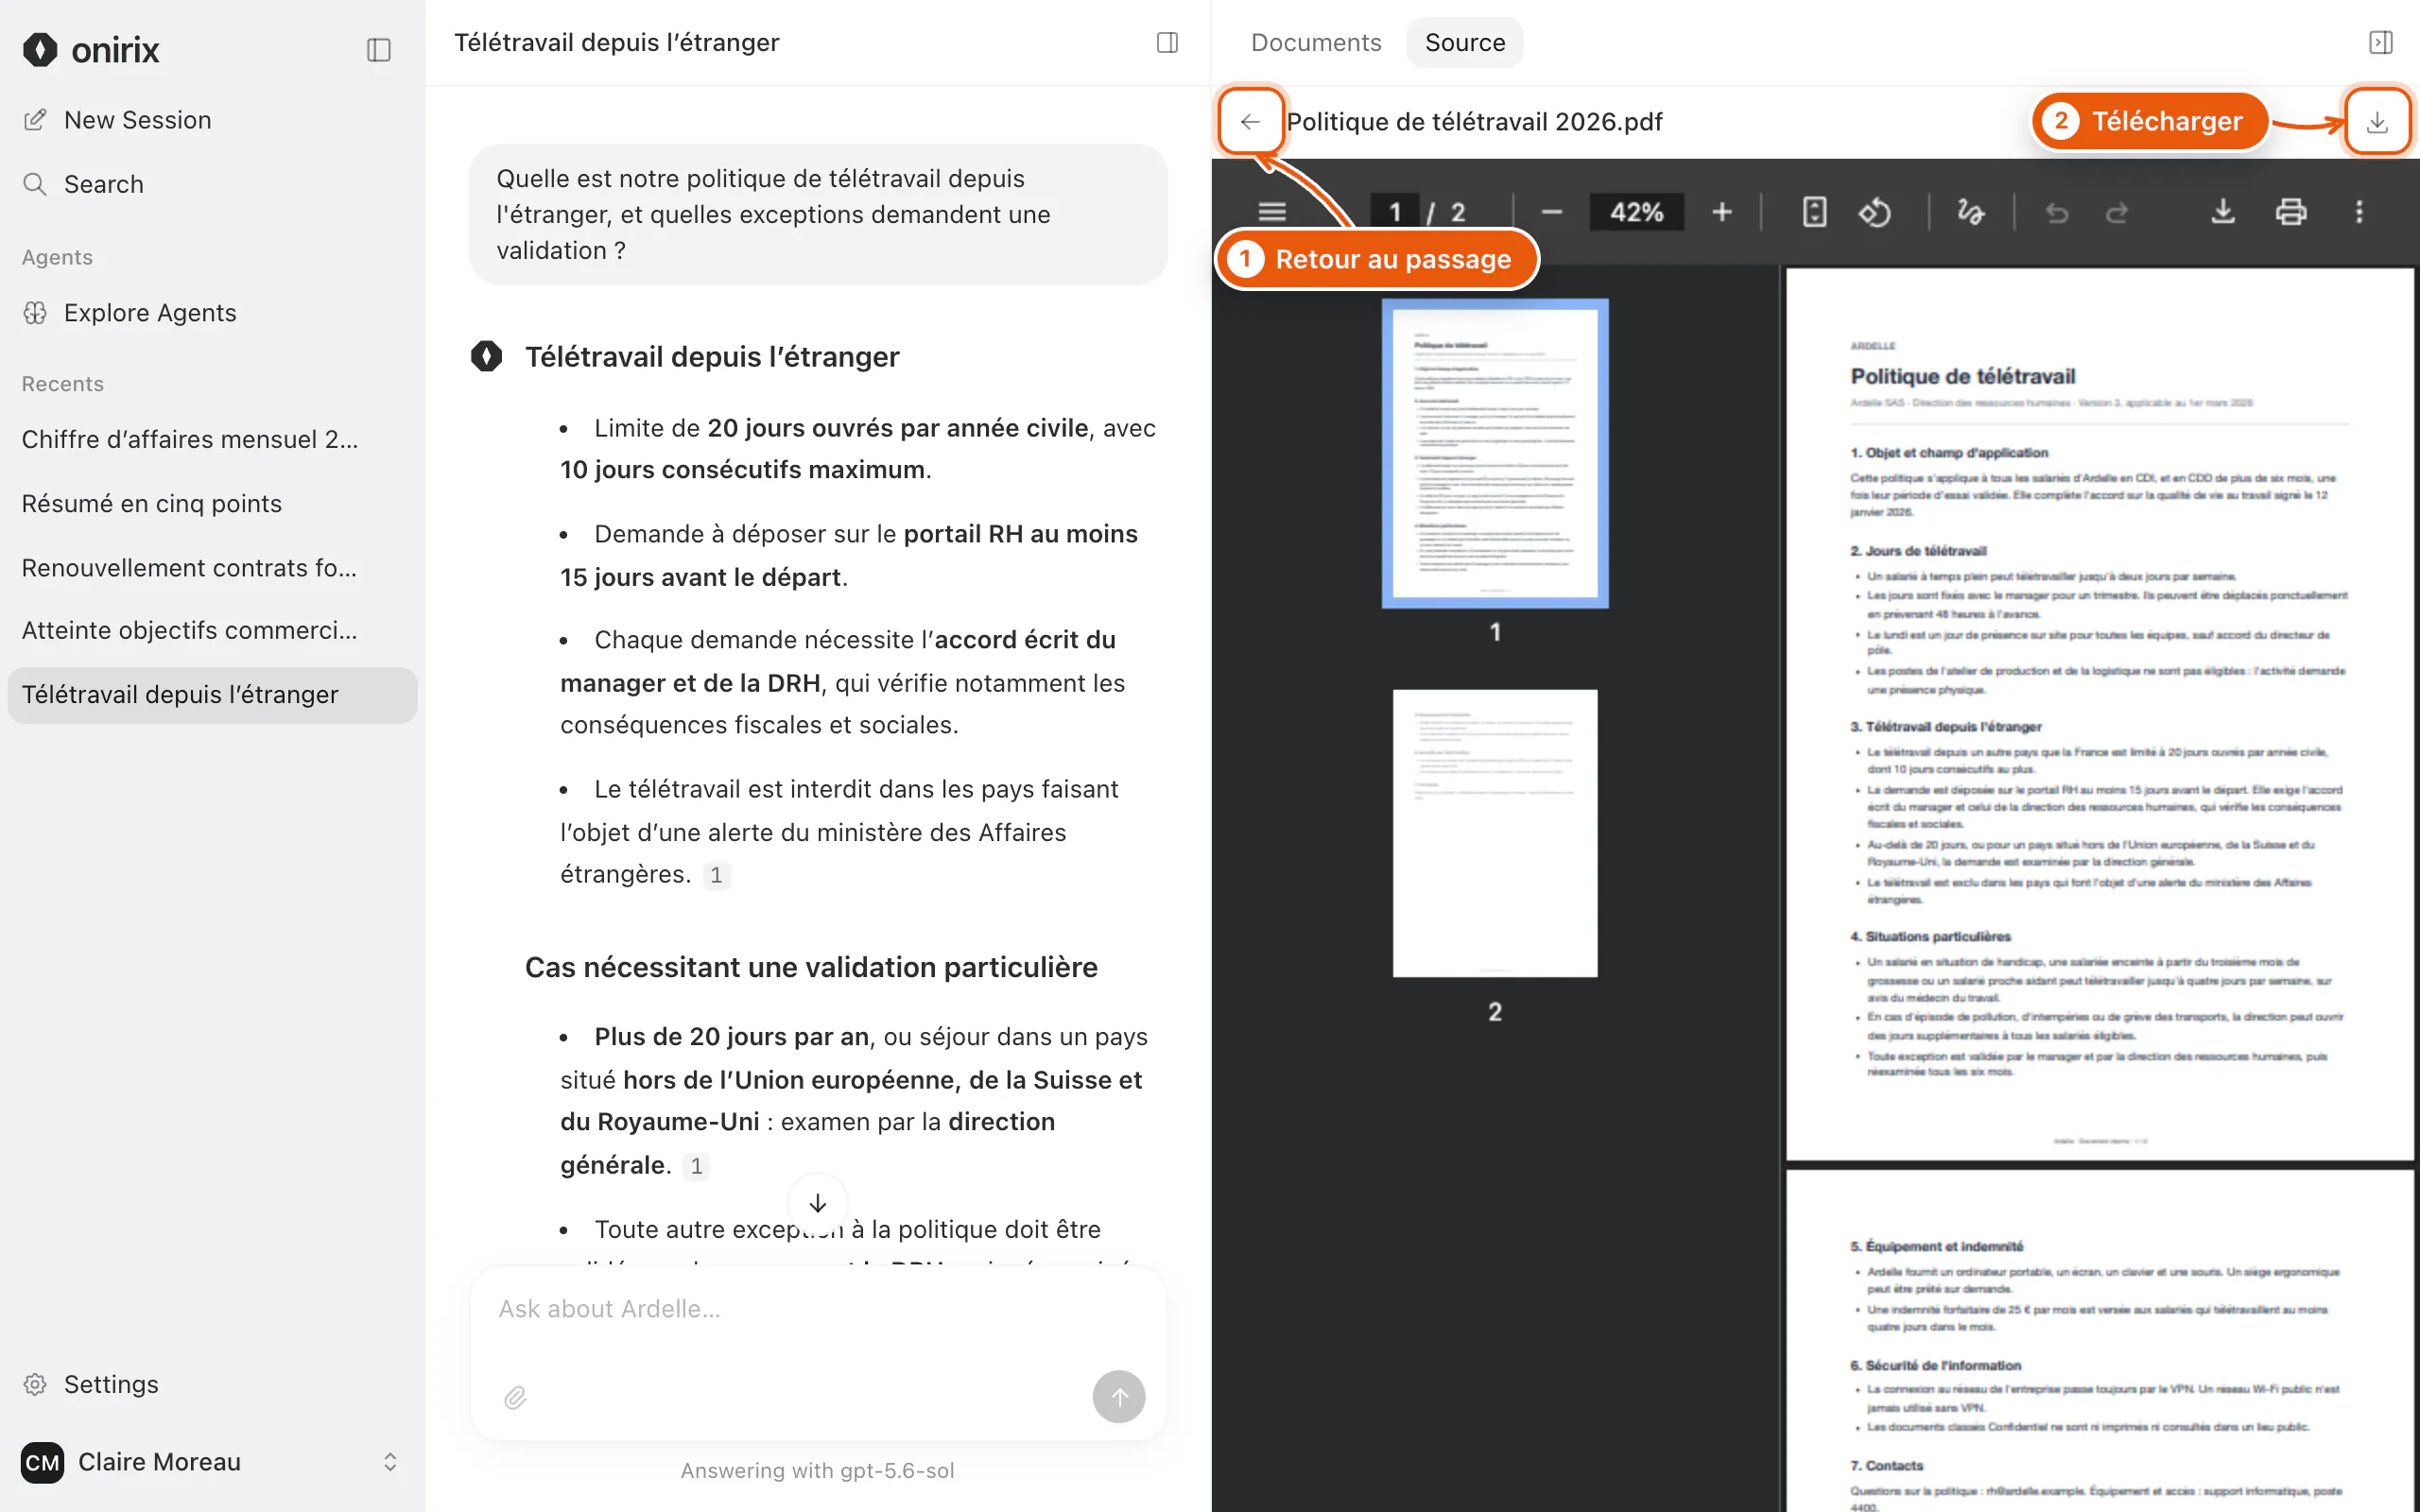Attach a file with paperclip icon
The image size is (2420, 1512).
pyautogui.click(x=515, y=1397)
